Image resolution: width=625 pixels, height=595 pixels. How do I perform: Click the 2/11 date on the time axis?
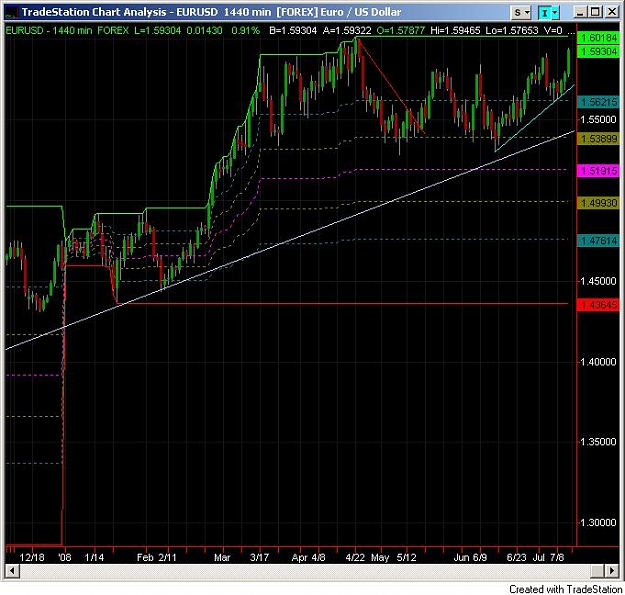point(167,557)
